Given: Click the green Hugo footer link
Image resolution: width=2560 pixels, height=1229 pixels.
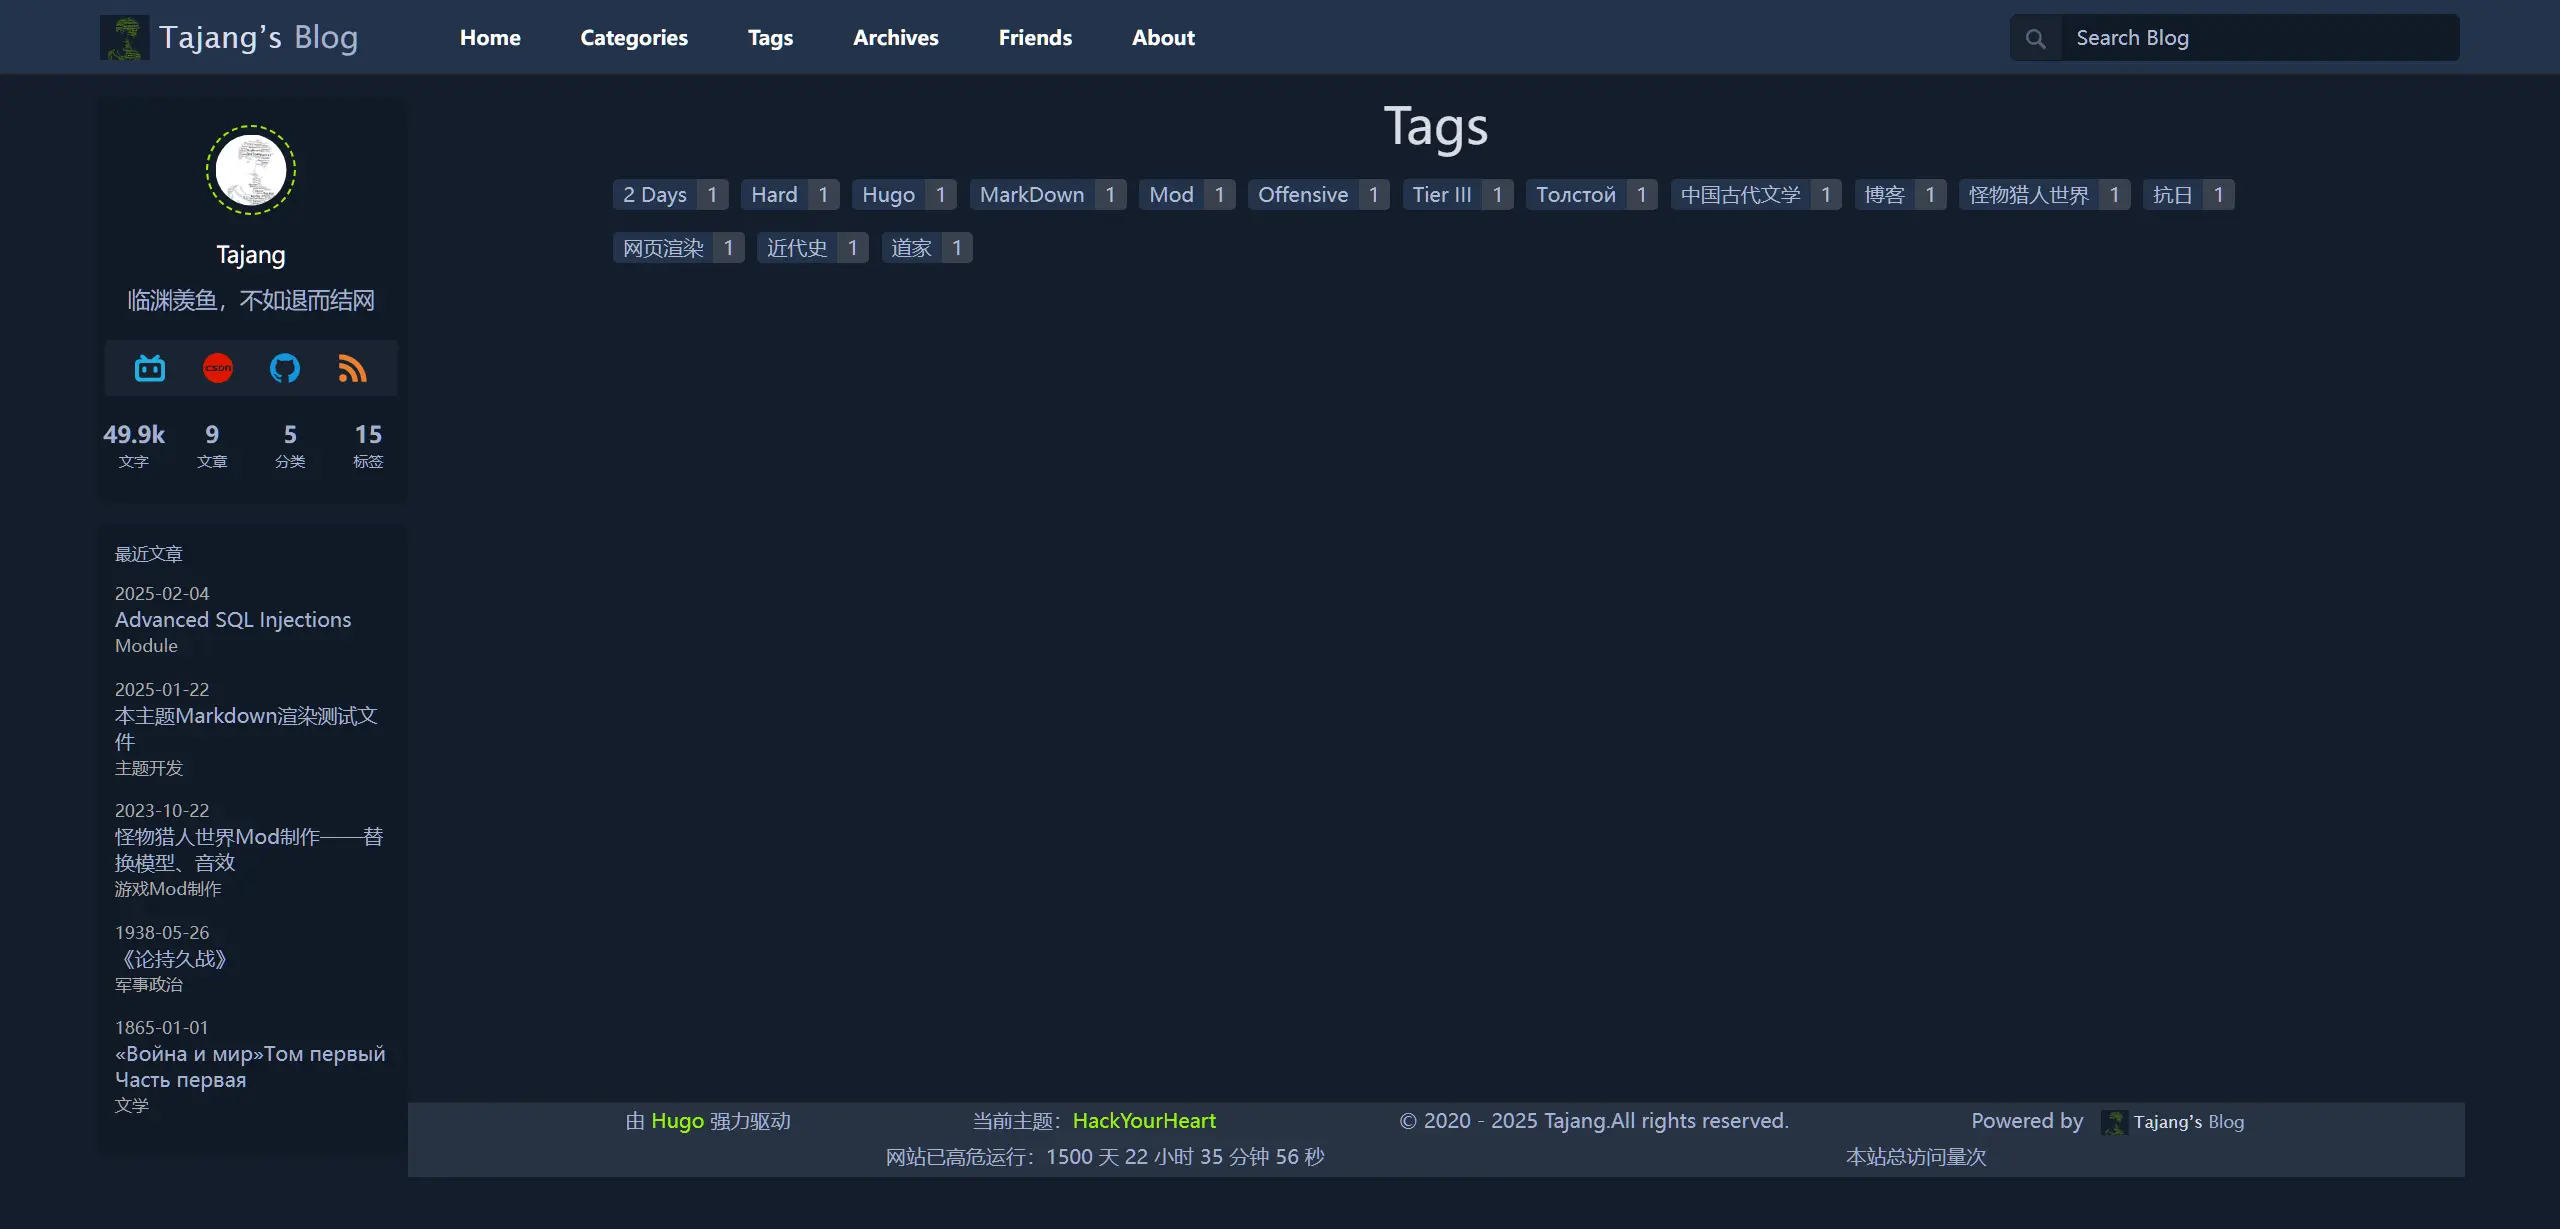Looking at the screenshot, I should coord(677,1121).
